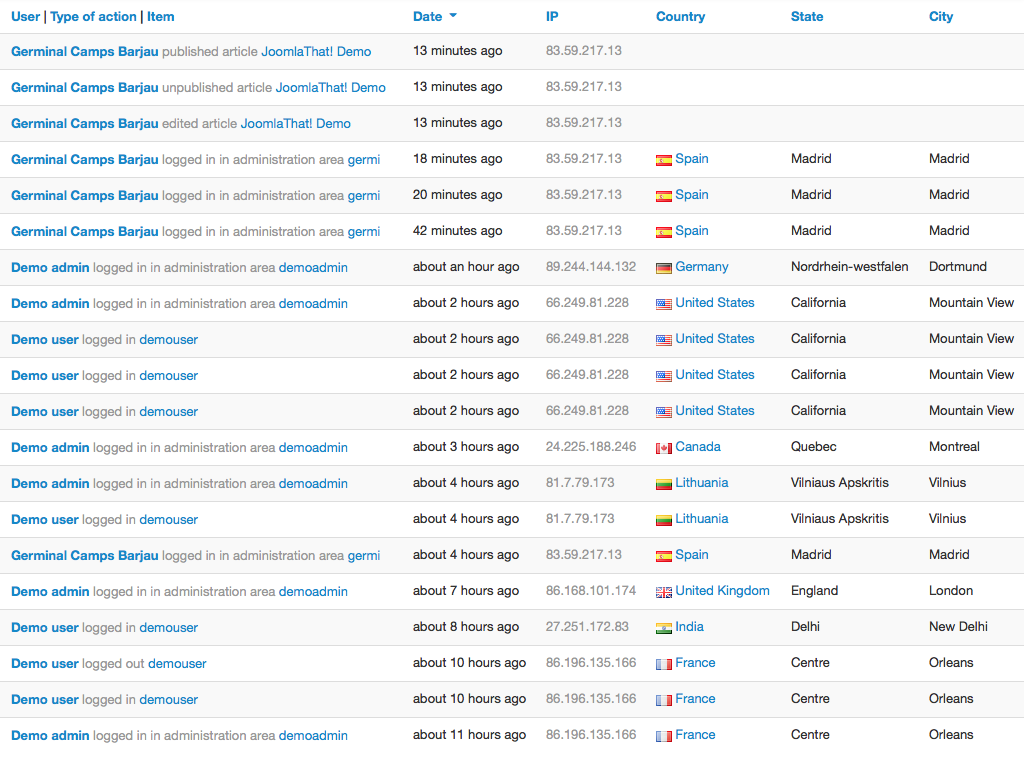
Task: Click the date 'about 7 hours ago'
Action: (x=466, y=590)
